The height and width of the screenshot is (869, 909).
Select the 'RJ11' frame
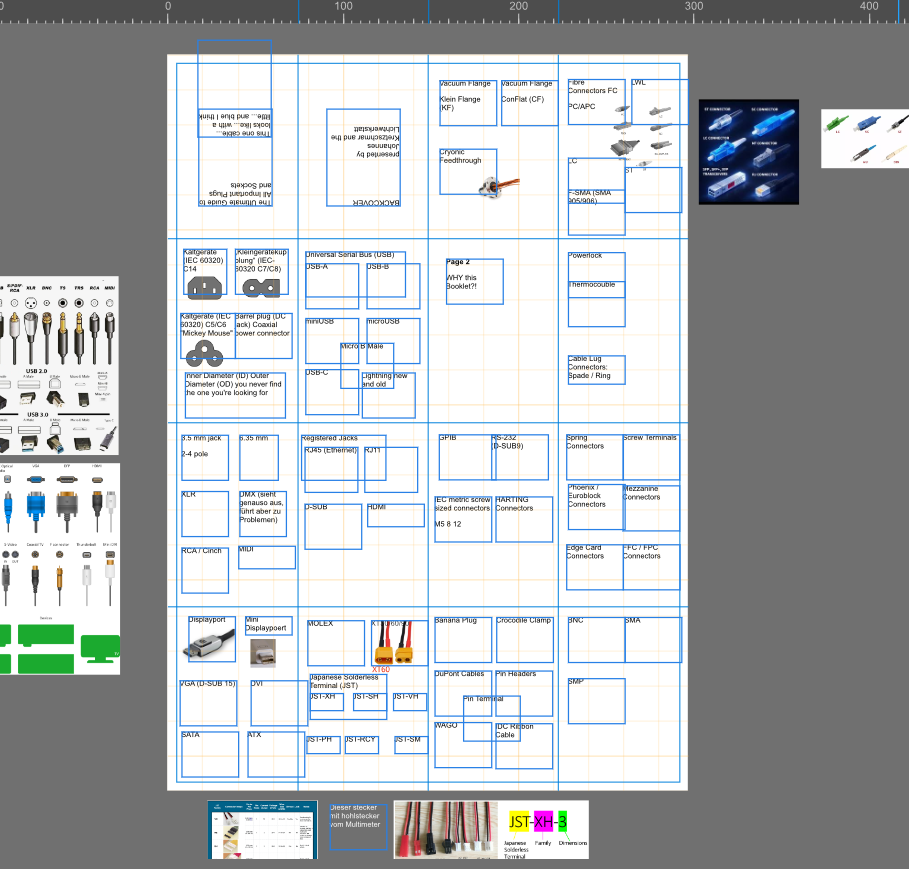coord(391,470)
